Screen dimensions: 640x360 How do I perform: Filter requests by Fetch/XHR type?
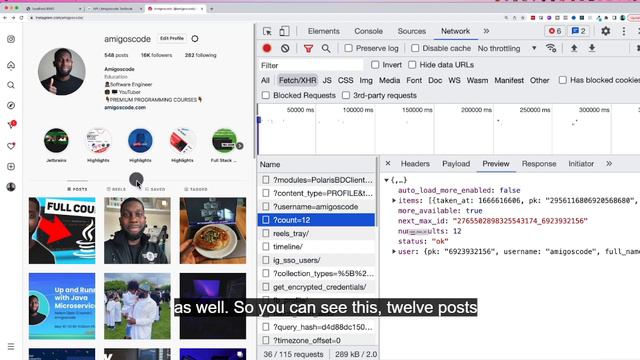coord(297,80)
